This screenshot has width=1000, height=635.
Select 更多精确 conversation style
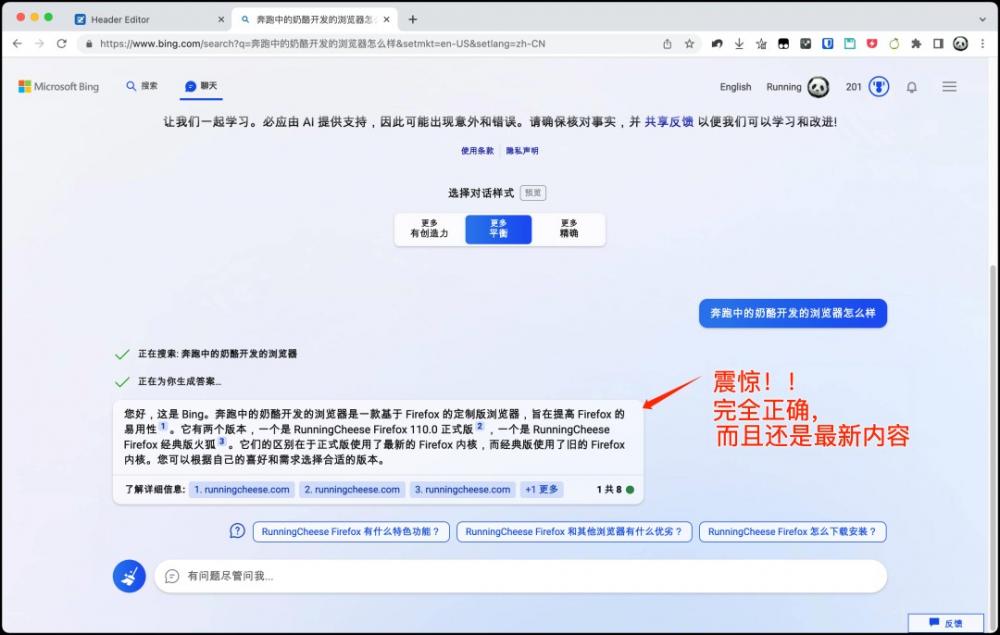tap(569, 229)
